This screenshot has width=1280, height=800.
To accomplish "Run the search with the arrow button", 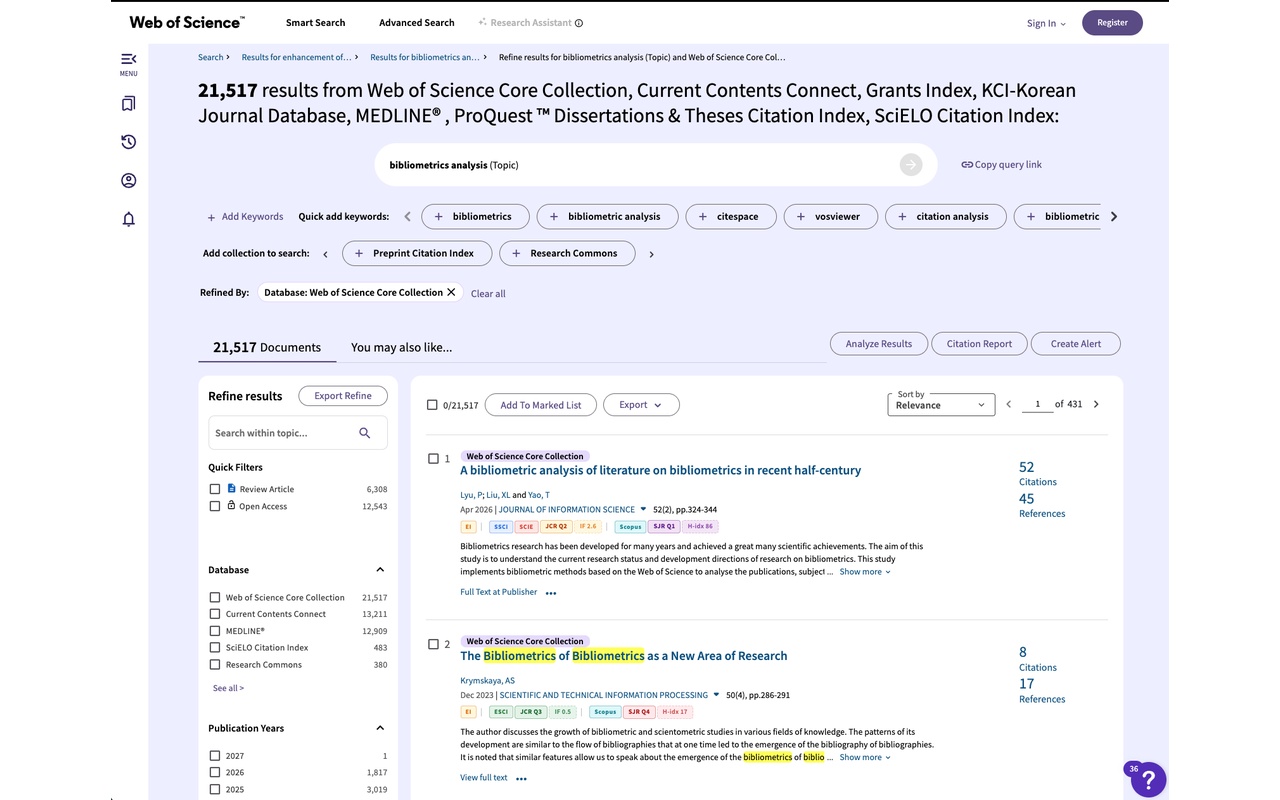I will [x=910, y=165].
